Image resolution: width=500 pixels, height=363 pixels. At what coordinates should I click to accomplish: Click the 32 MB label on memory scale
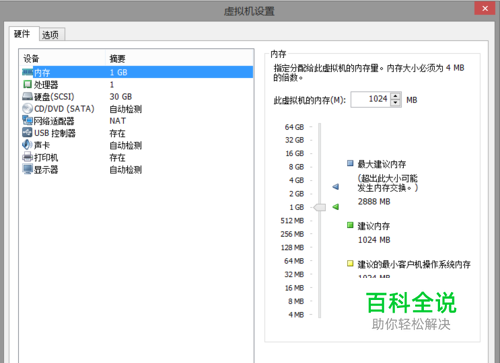(x=294, y=274)
